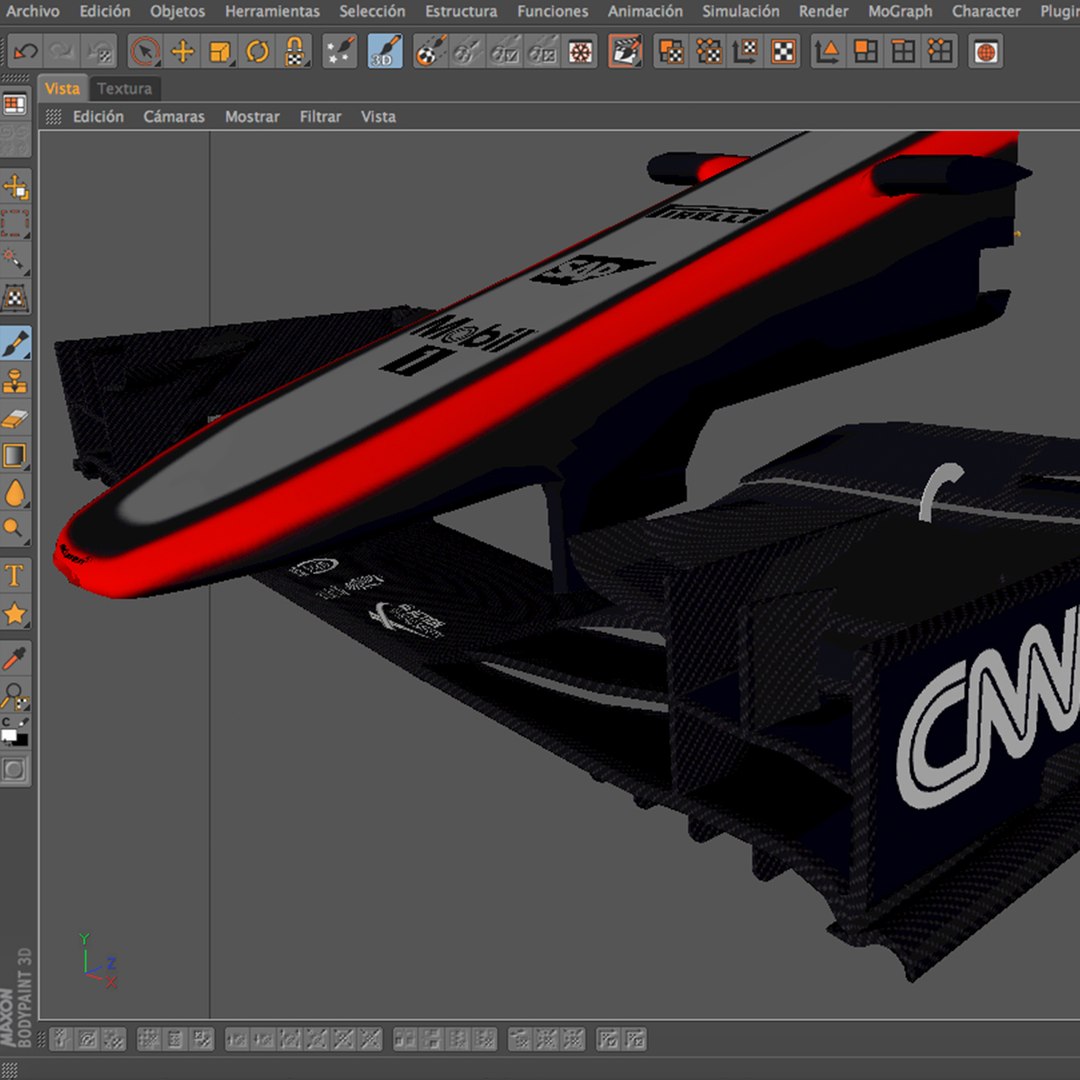Open the Archivo menu
This screenshot has width=1080, height=1080.
click(32, 11)
